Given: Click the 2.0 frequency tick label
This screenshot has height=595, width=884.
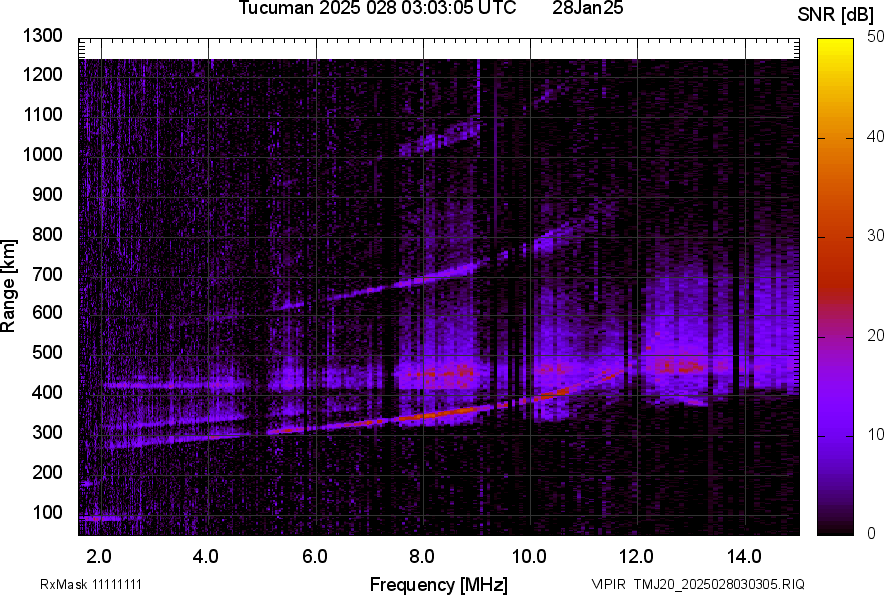Looking at the screenshot, I should 99,556.
